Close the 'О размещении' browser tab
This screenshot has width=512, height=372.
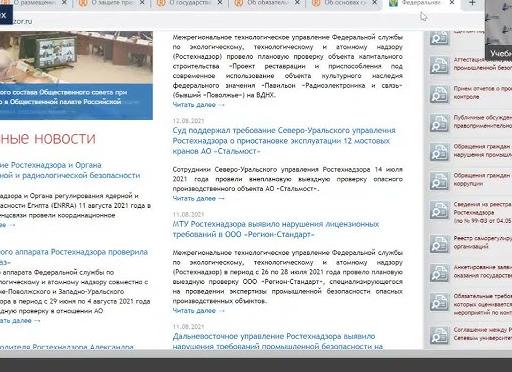pos(65,3)
